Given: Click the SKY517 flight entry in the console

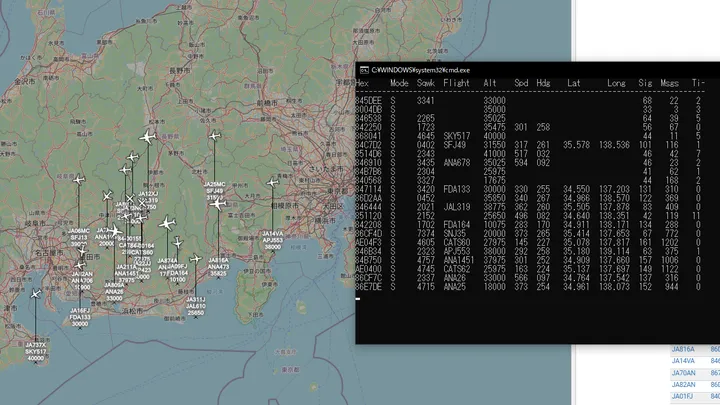Looking at the screenshot, I should pos(456,136).
